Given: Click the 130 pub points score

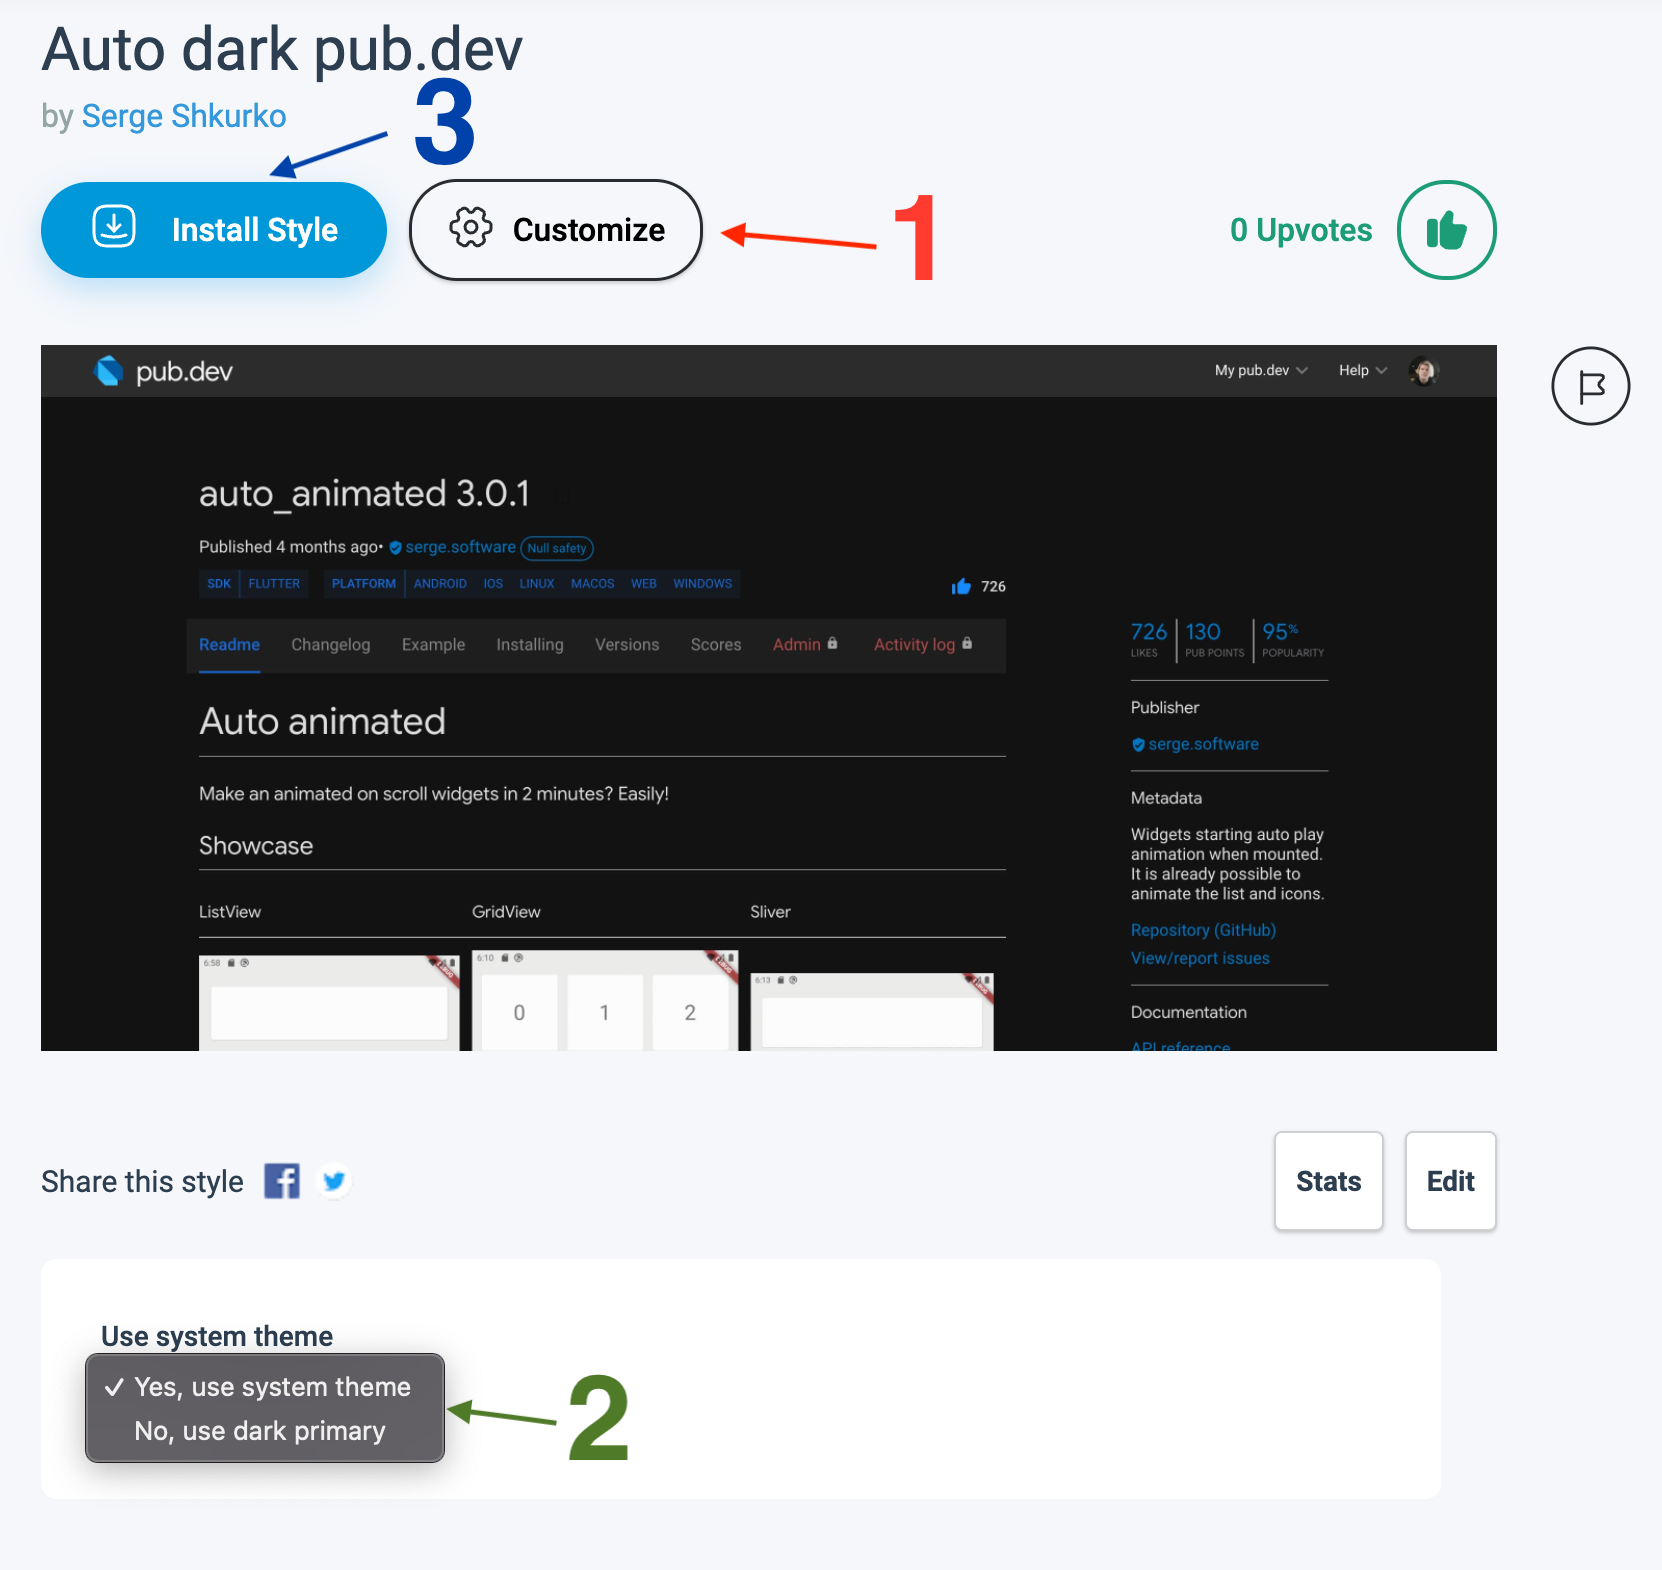Looking at the screenshot, I should [1214, 639].
